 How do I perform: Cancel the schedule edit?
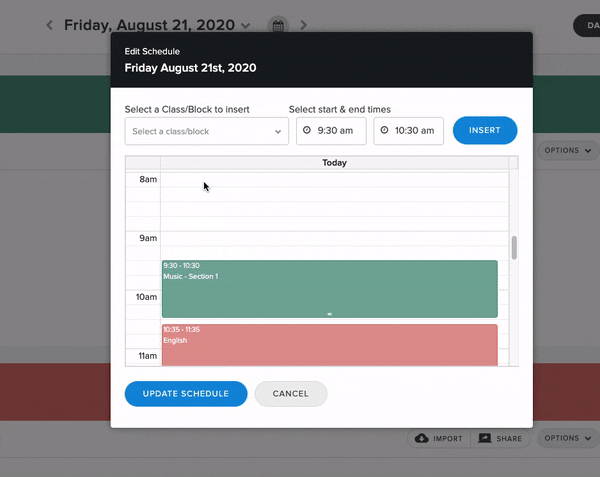pos(291,394)
